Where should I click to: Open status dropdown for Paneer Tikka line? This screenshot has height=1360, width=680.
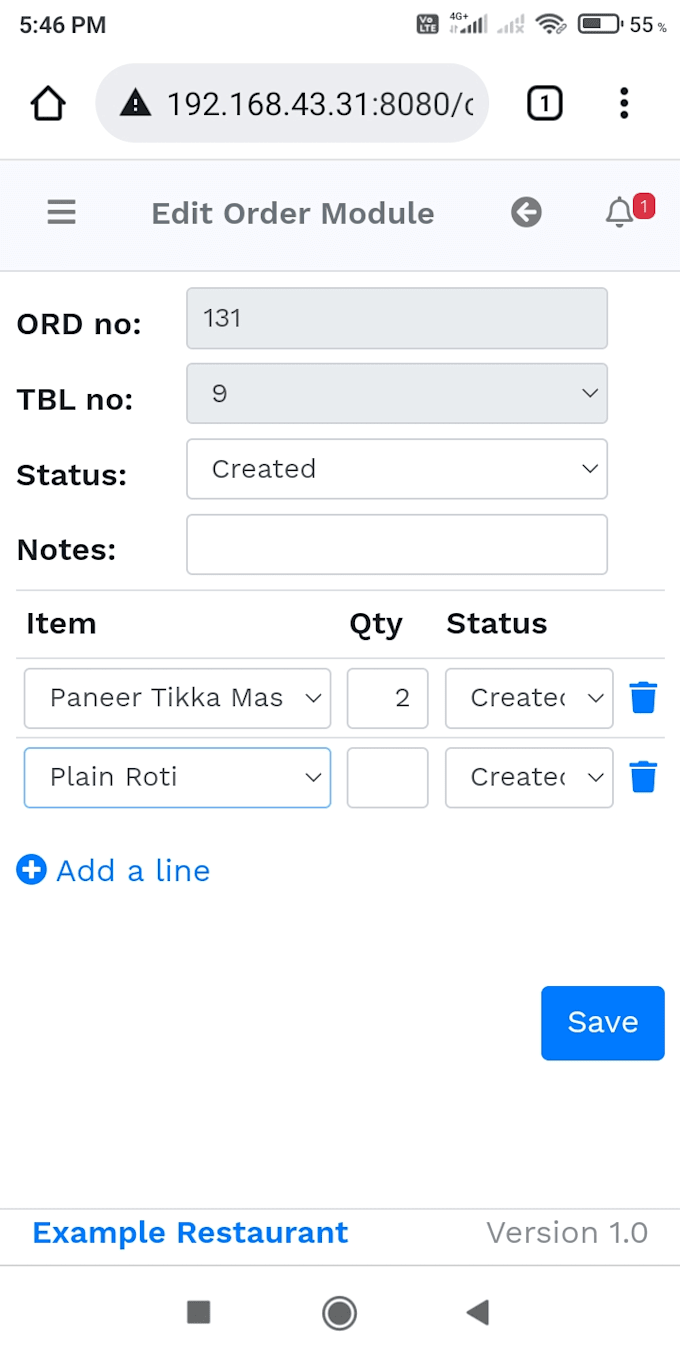tap(529, 698)
